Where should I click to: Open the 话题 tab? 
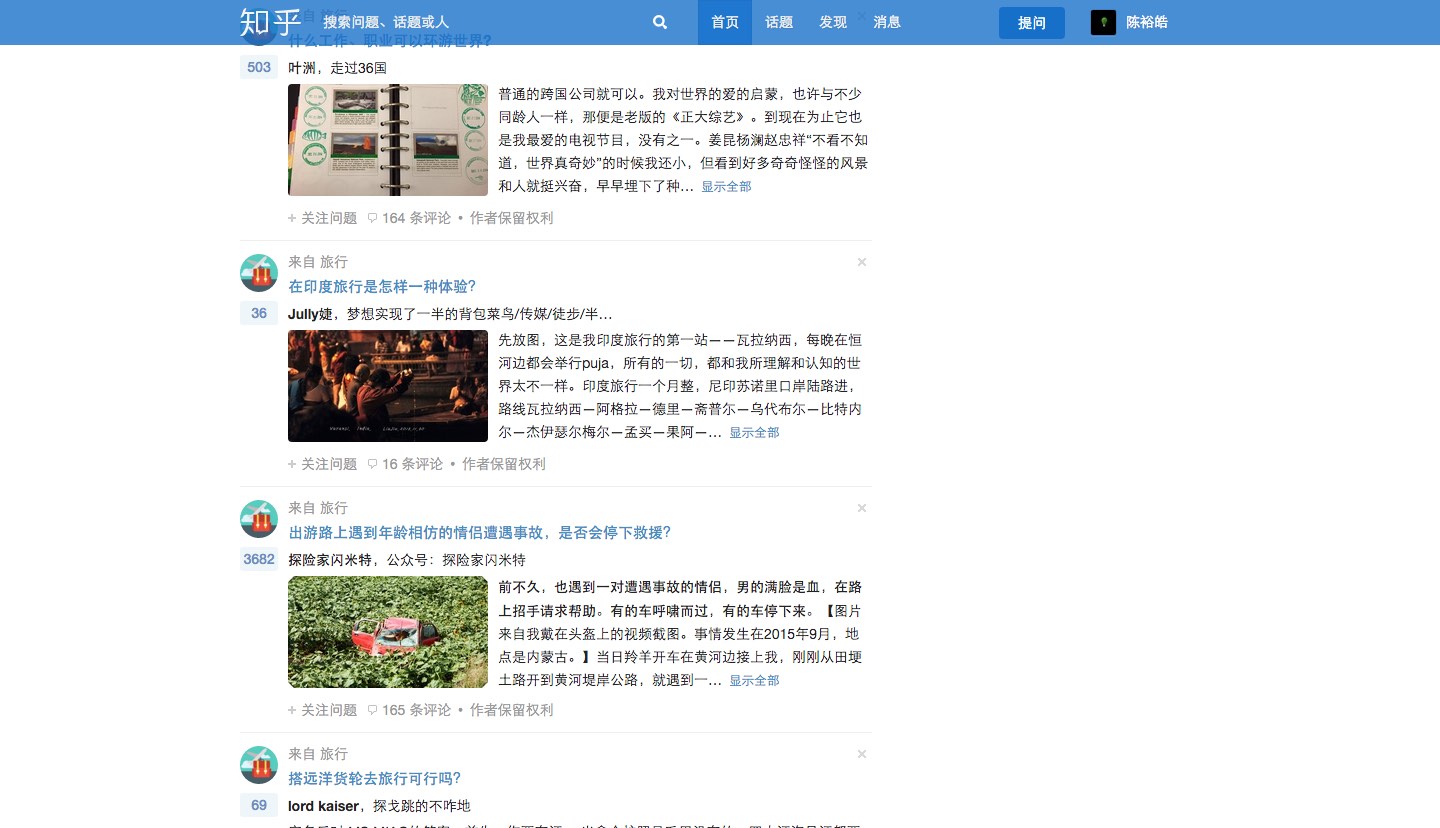[779, 22]
